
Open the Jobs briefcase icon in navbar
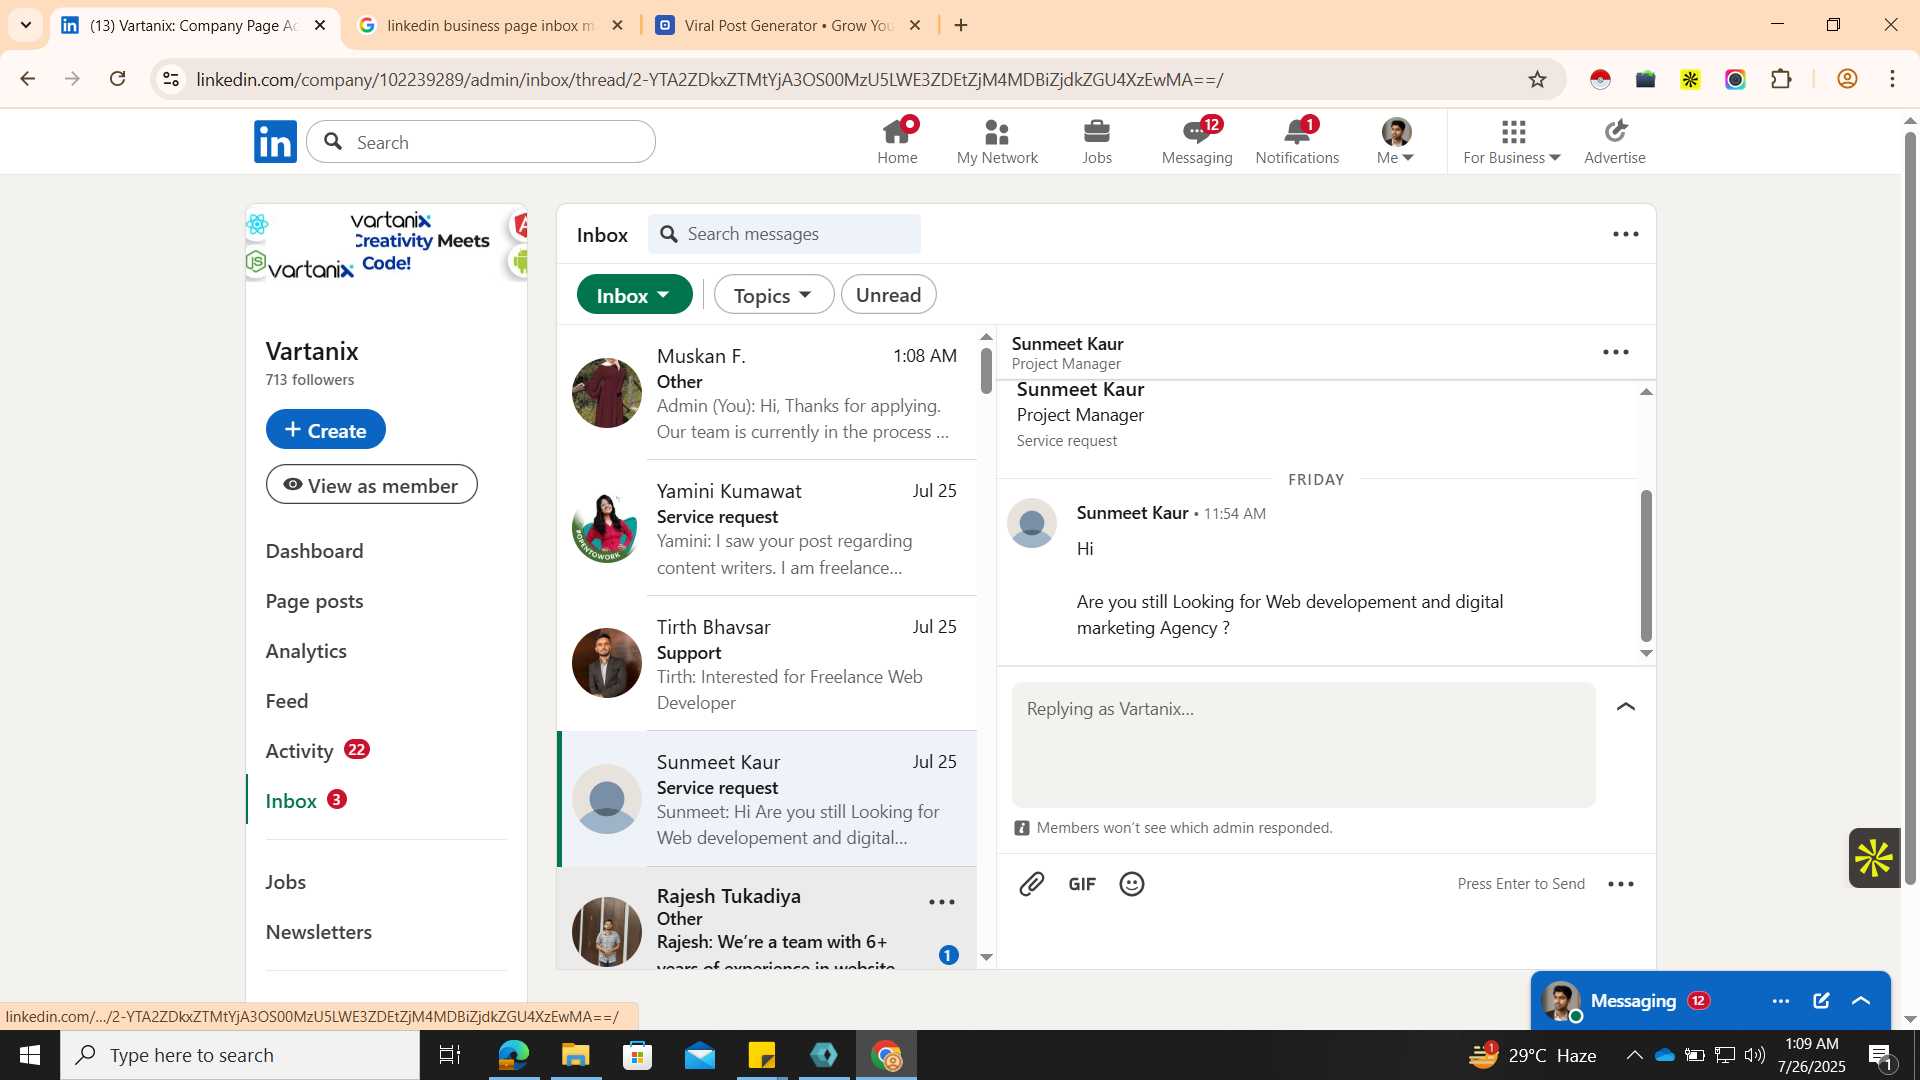pyautogui.click(x=1097, y=133)
